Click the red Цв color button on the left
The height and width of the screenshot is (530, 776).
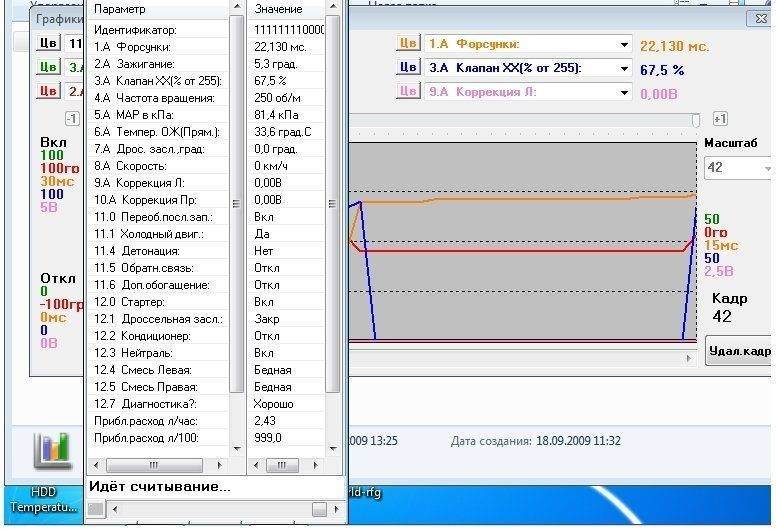[48, 91]
